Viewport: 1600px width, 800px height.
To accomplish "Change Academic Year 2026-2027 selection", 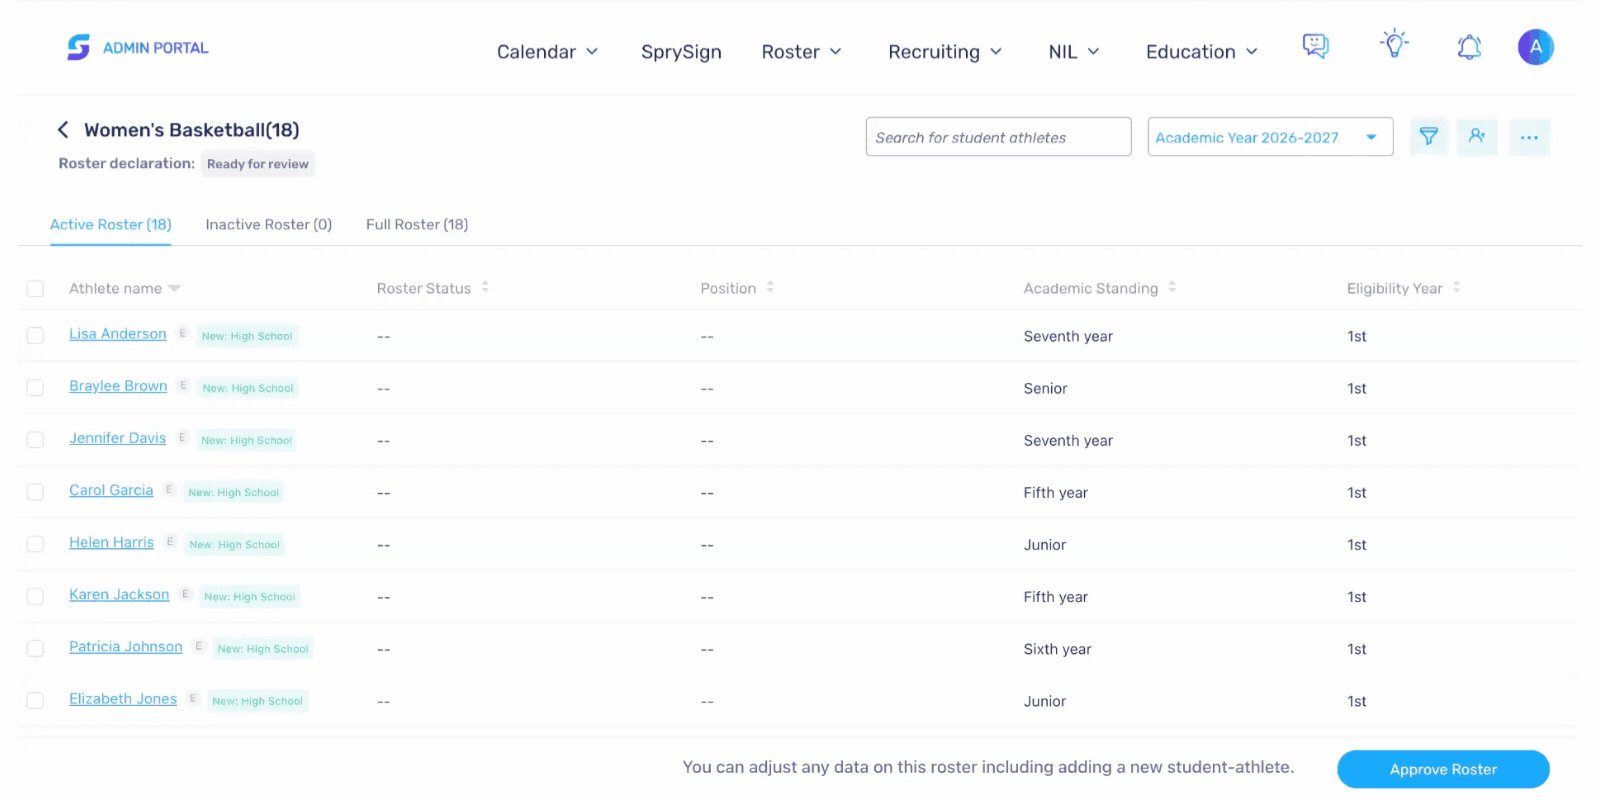I will 1270,137.
